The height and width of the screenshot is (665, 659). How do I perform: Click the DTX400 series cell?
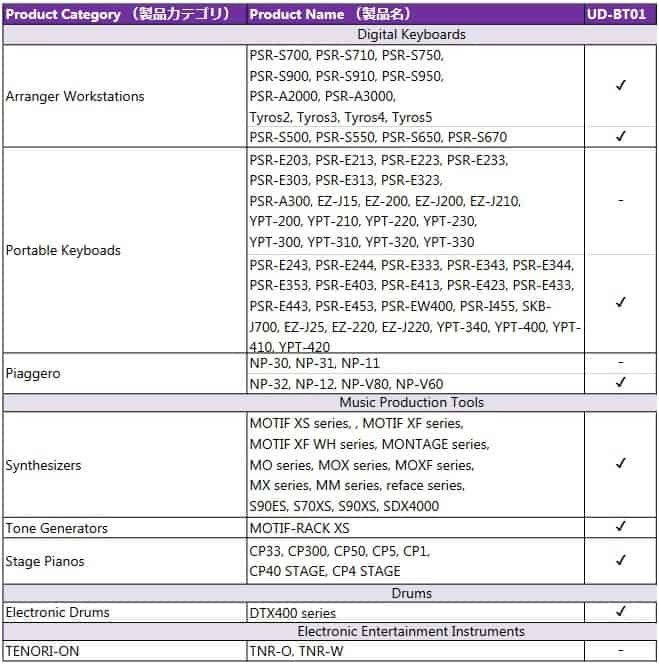click(416, 612)
